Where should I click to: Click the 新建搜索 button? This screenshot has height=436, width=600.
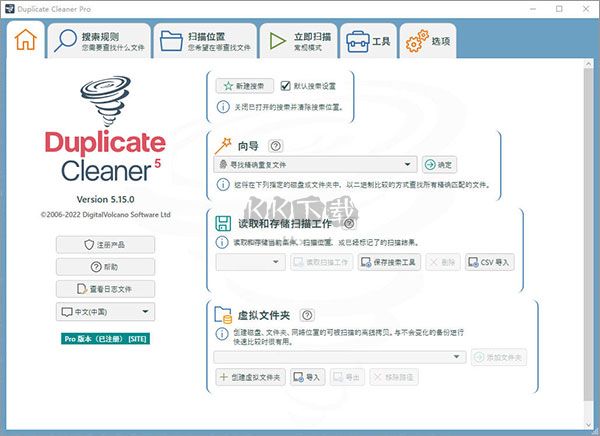pyautogui.click(x=245, y=86)
